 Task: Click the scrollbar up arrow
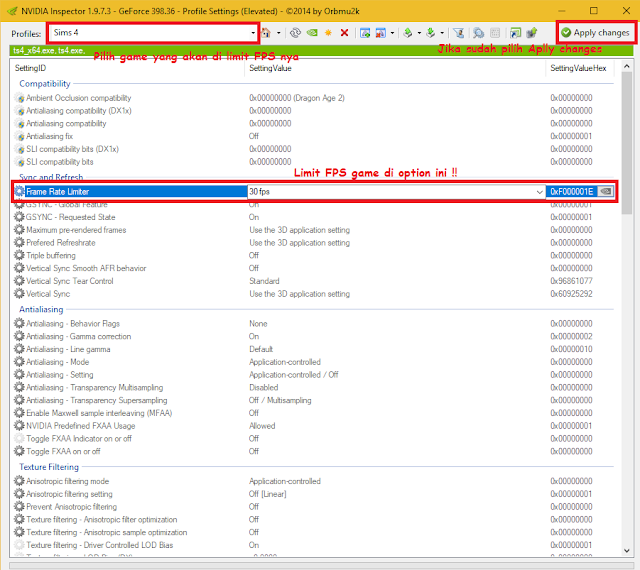tap(627, 66)
